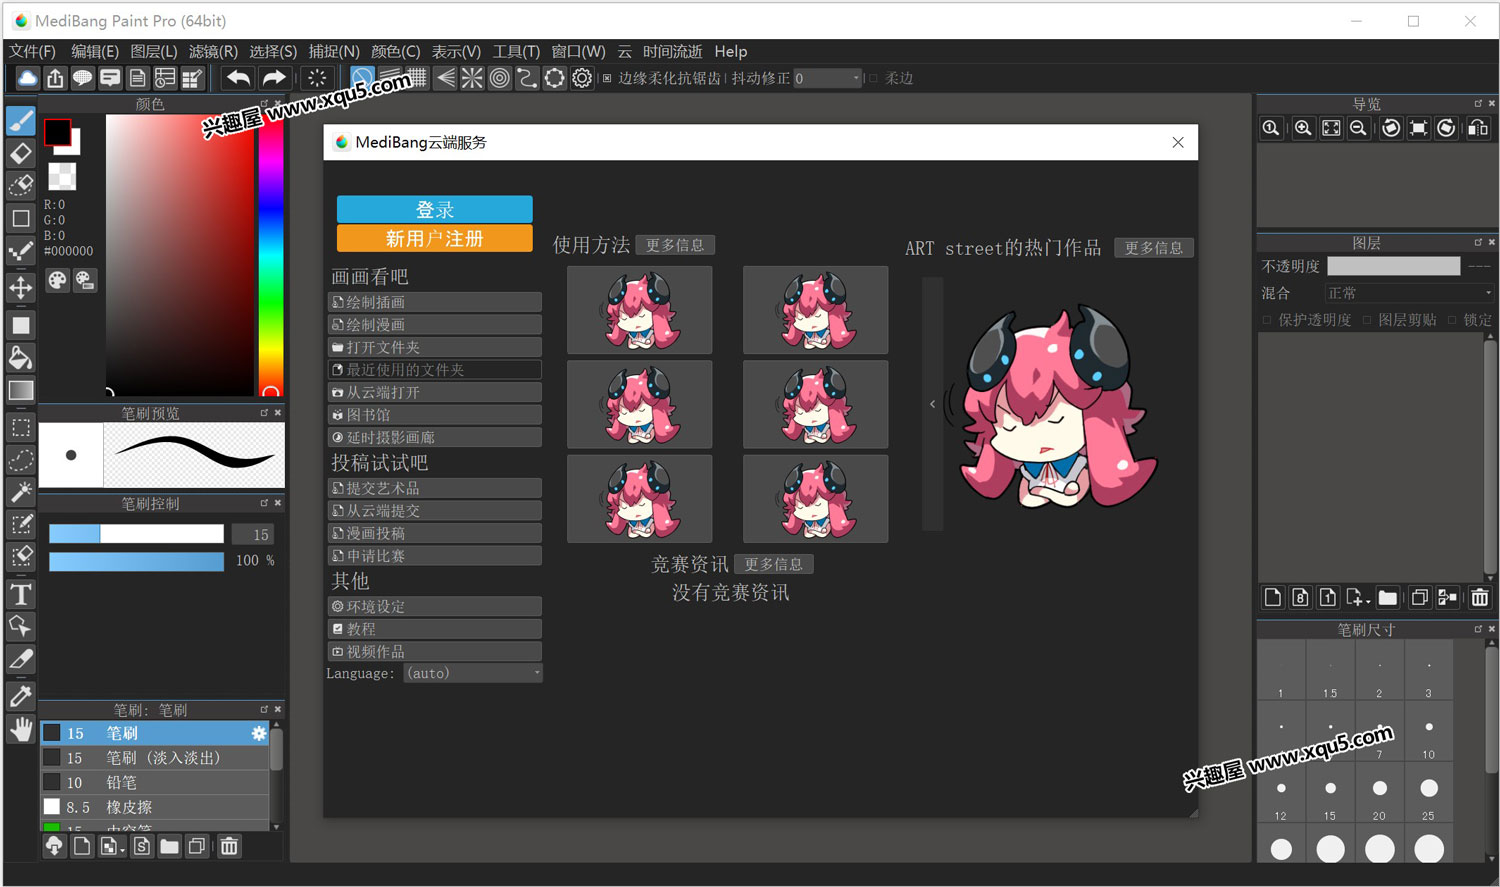The image size is (1500, 887).
Task: Click the brush size slider showing 15
Action: click(x=136, y=534)
